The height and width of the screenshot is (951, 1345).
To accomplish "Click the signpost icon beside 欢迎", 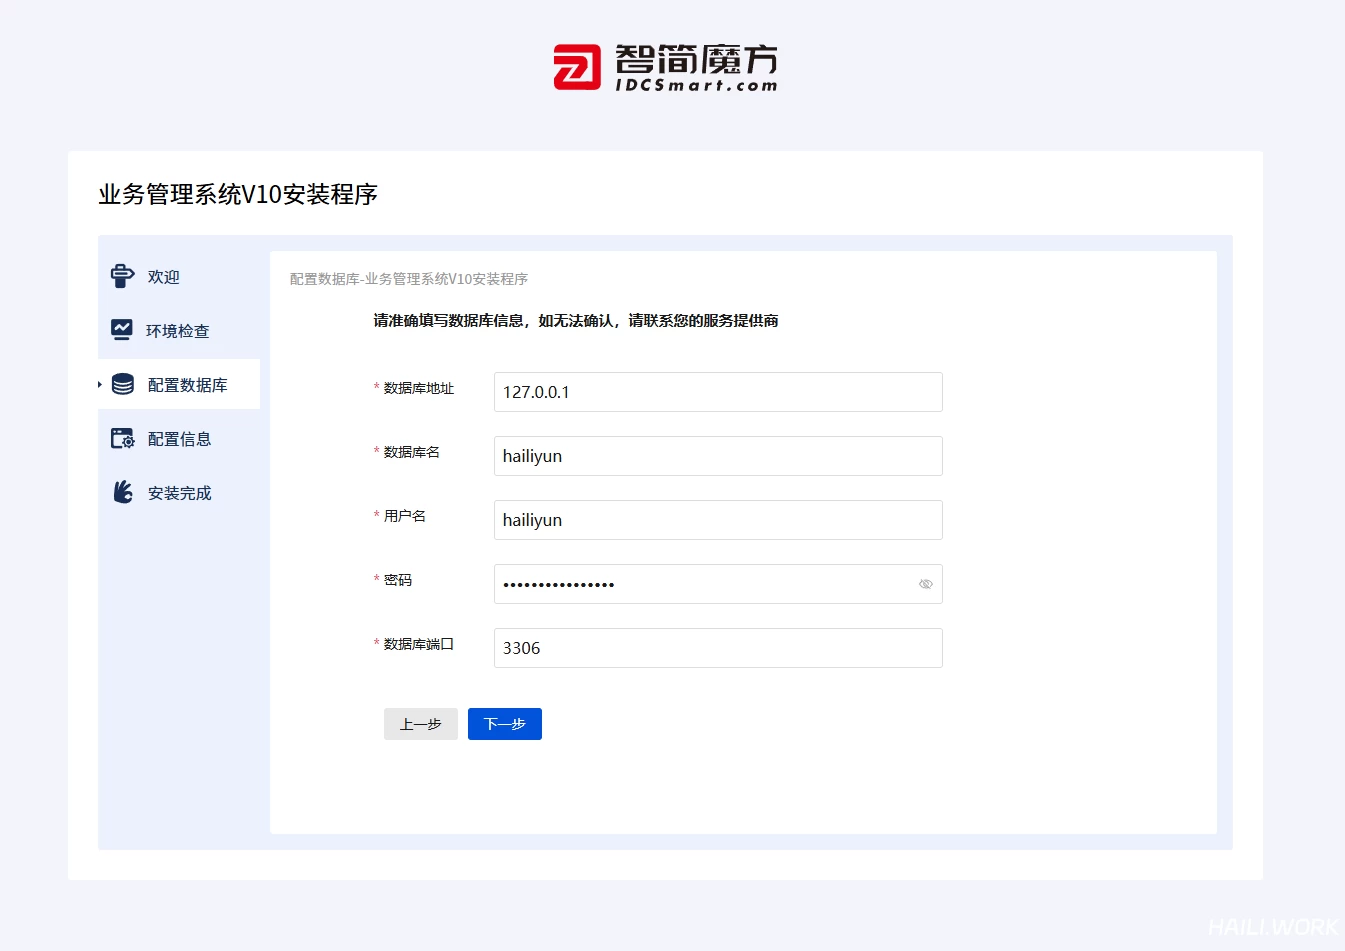I will click(x=122, y=277).
